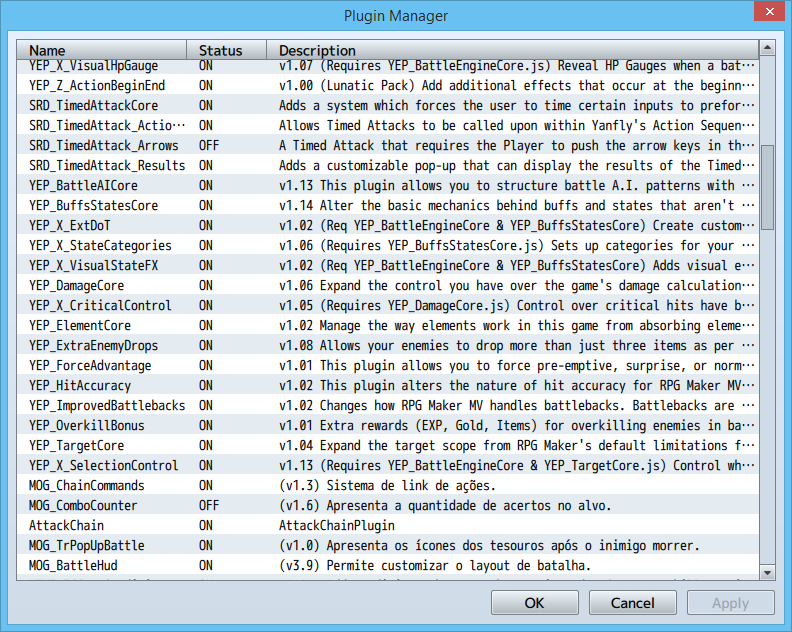Screen dimensions: 792x632
Task: Click the Description column header
Action: click(x=513, y=50)
